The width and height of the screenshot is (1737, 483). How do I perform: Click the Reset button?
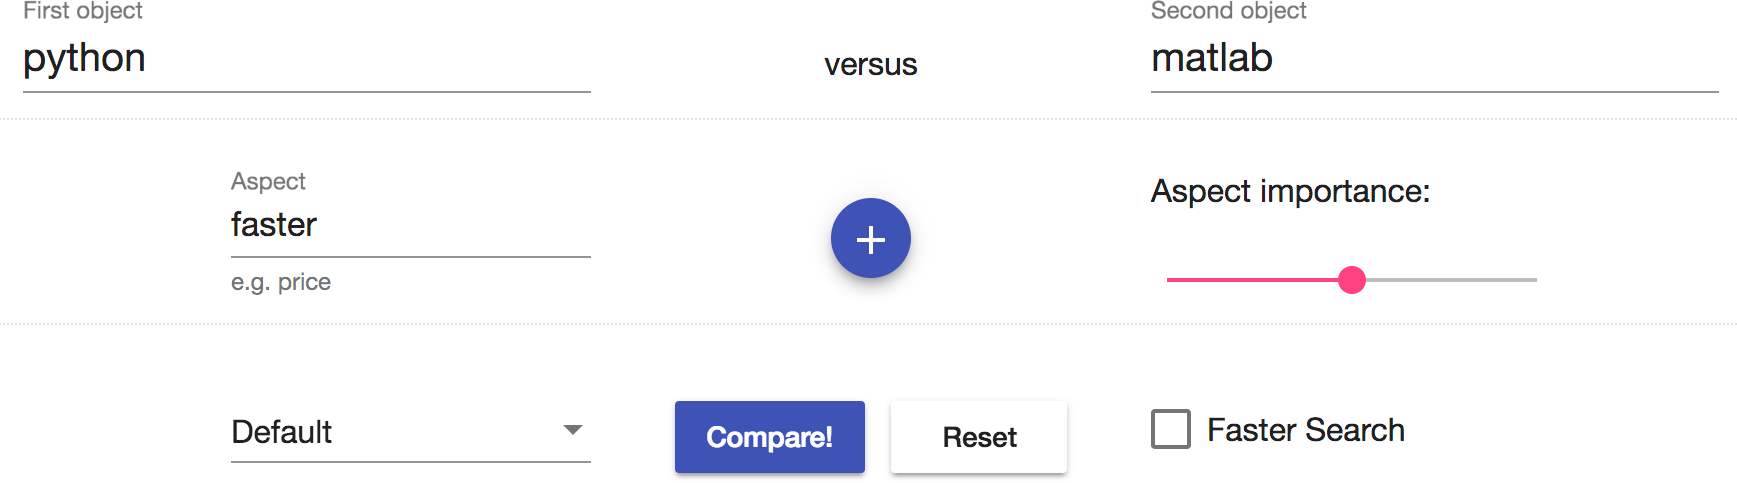click(x=978, y=437)
